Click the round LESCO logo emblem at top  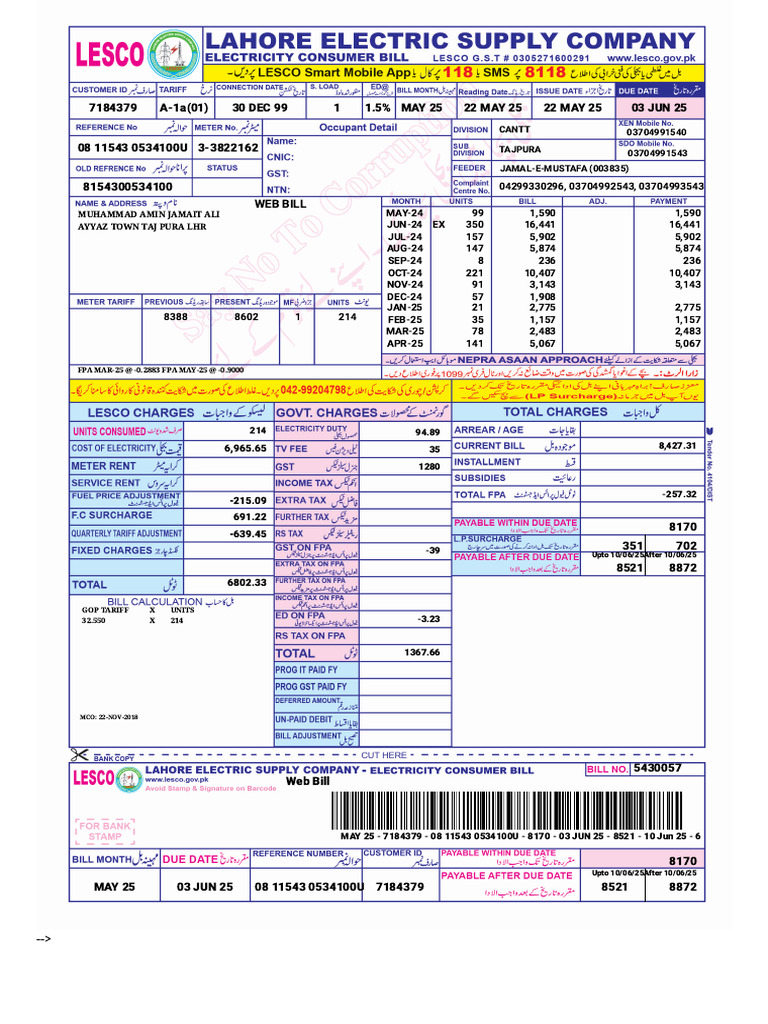[x=173, y=55]
